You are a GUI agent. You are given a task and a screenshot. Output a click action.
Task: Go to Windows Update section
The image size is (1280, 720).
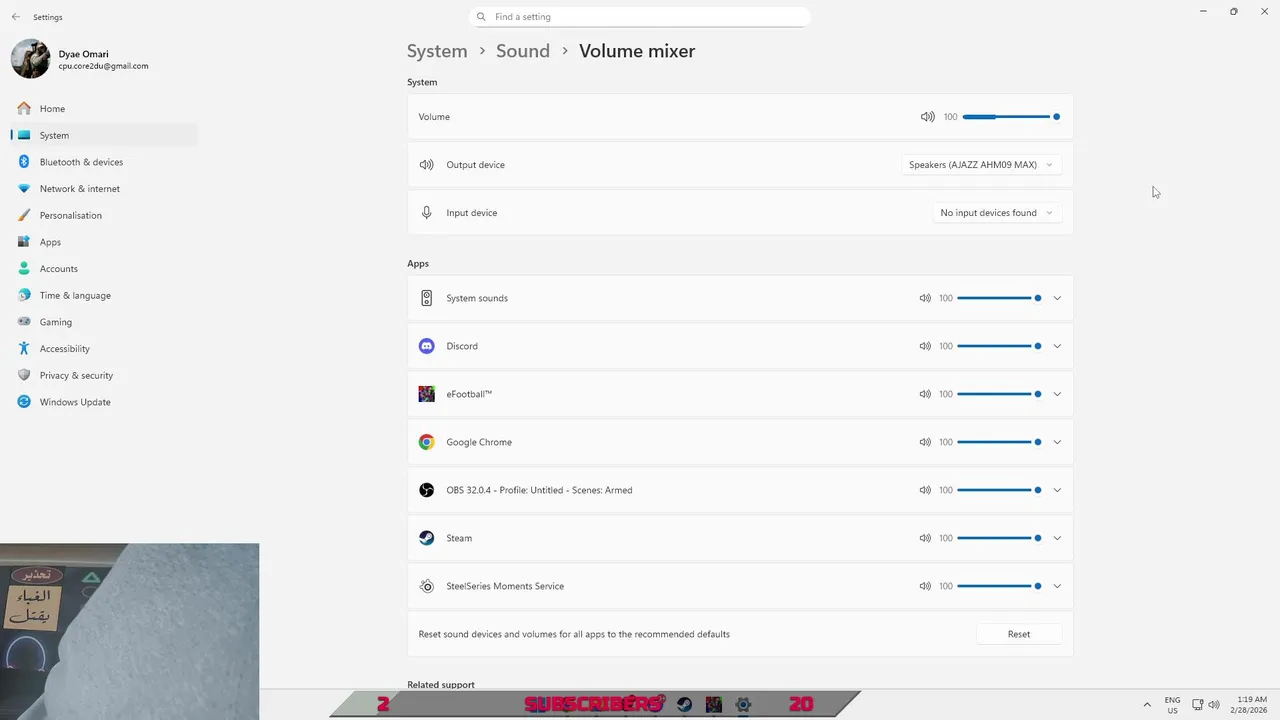click(x=75, y=402)
